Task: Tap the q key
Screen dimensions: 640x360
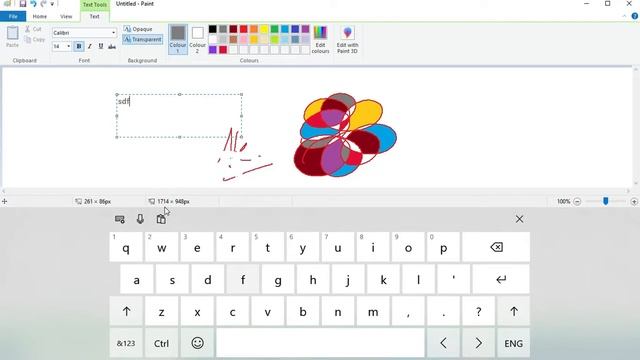Action: coord(126,247)
